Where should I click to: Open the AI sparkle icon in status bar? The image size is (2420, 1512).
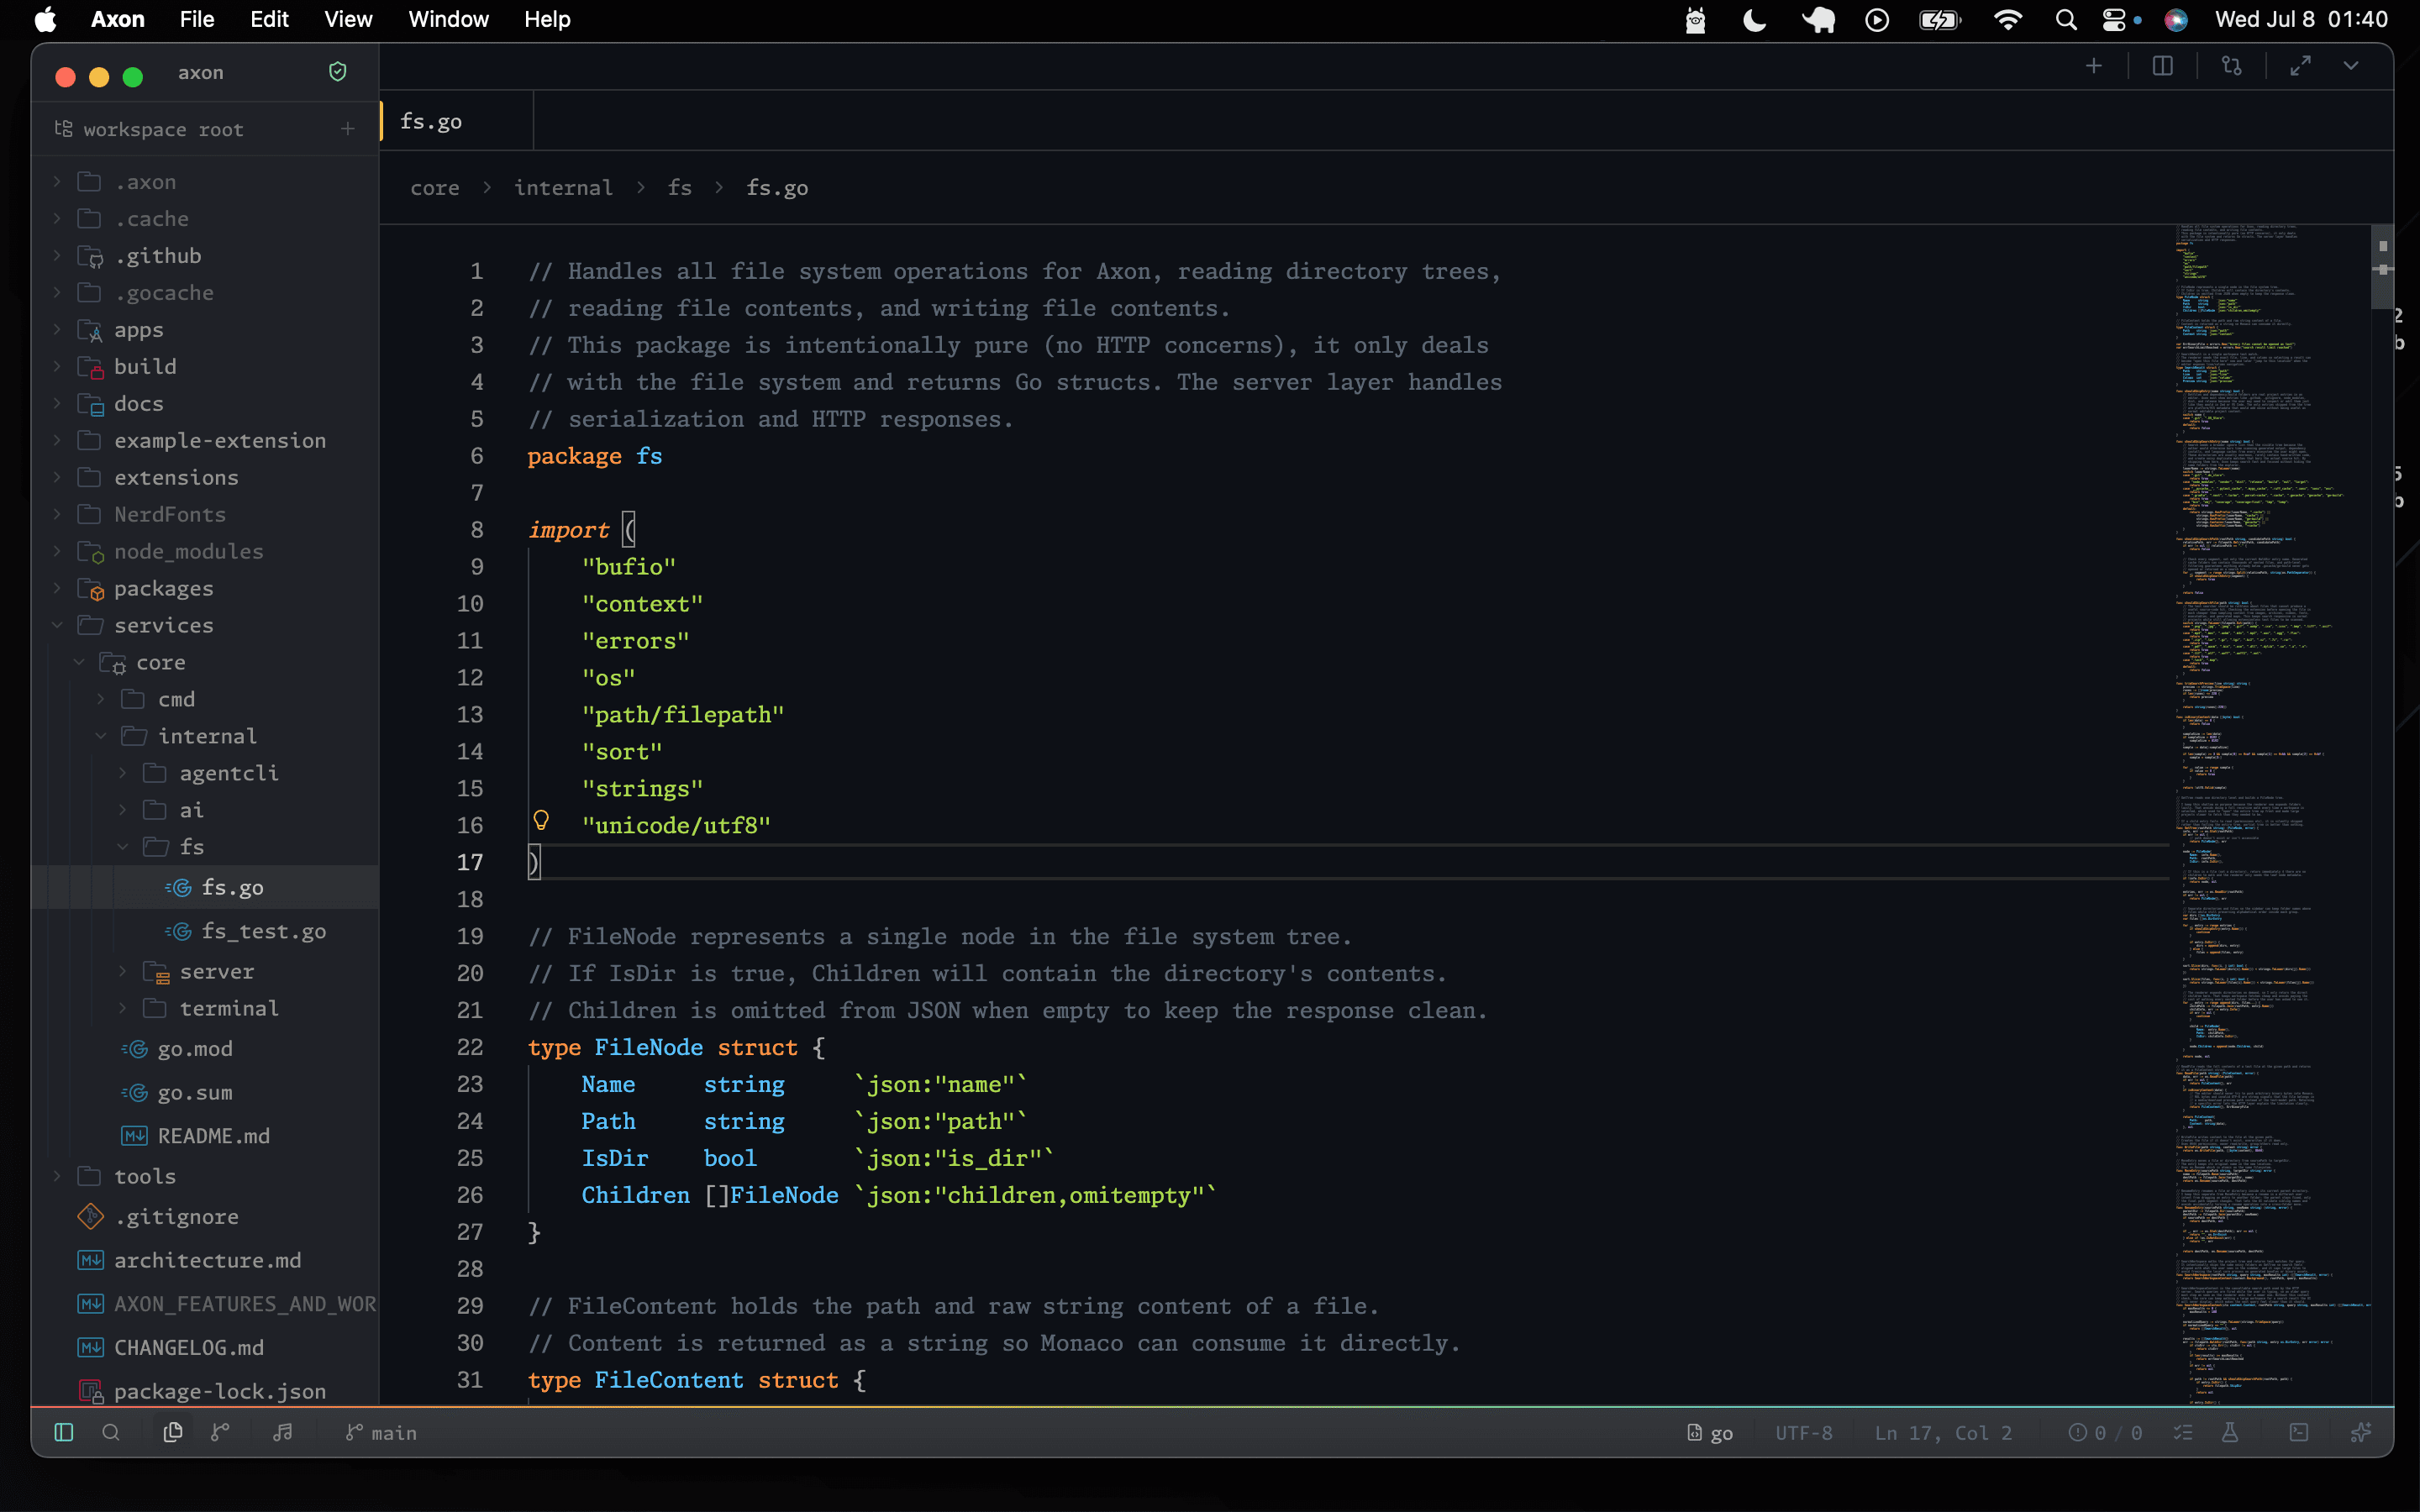(x=2361, y=1432)
